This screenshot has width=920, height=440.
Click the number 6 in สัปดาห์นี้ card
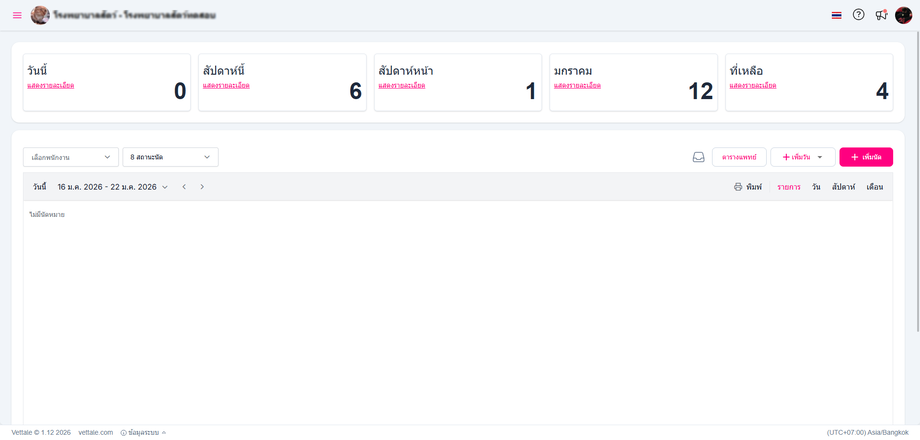pyautogui.click(x=356, y=92)
